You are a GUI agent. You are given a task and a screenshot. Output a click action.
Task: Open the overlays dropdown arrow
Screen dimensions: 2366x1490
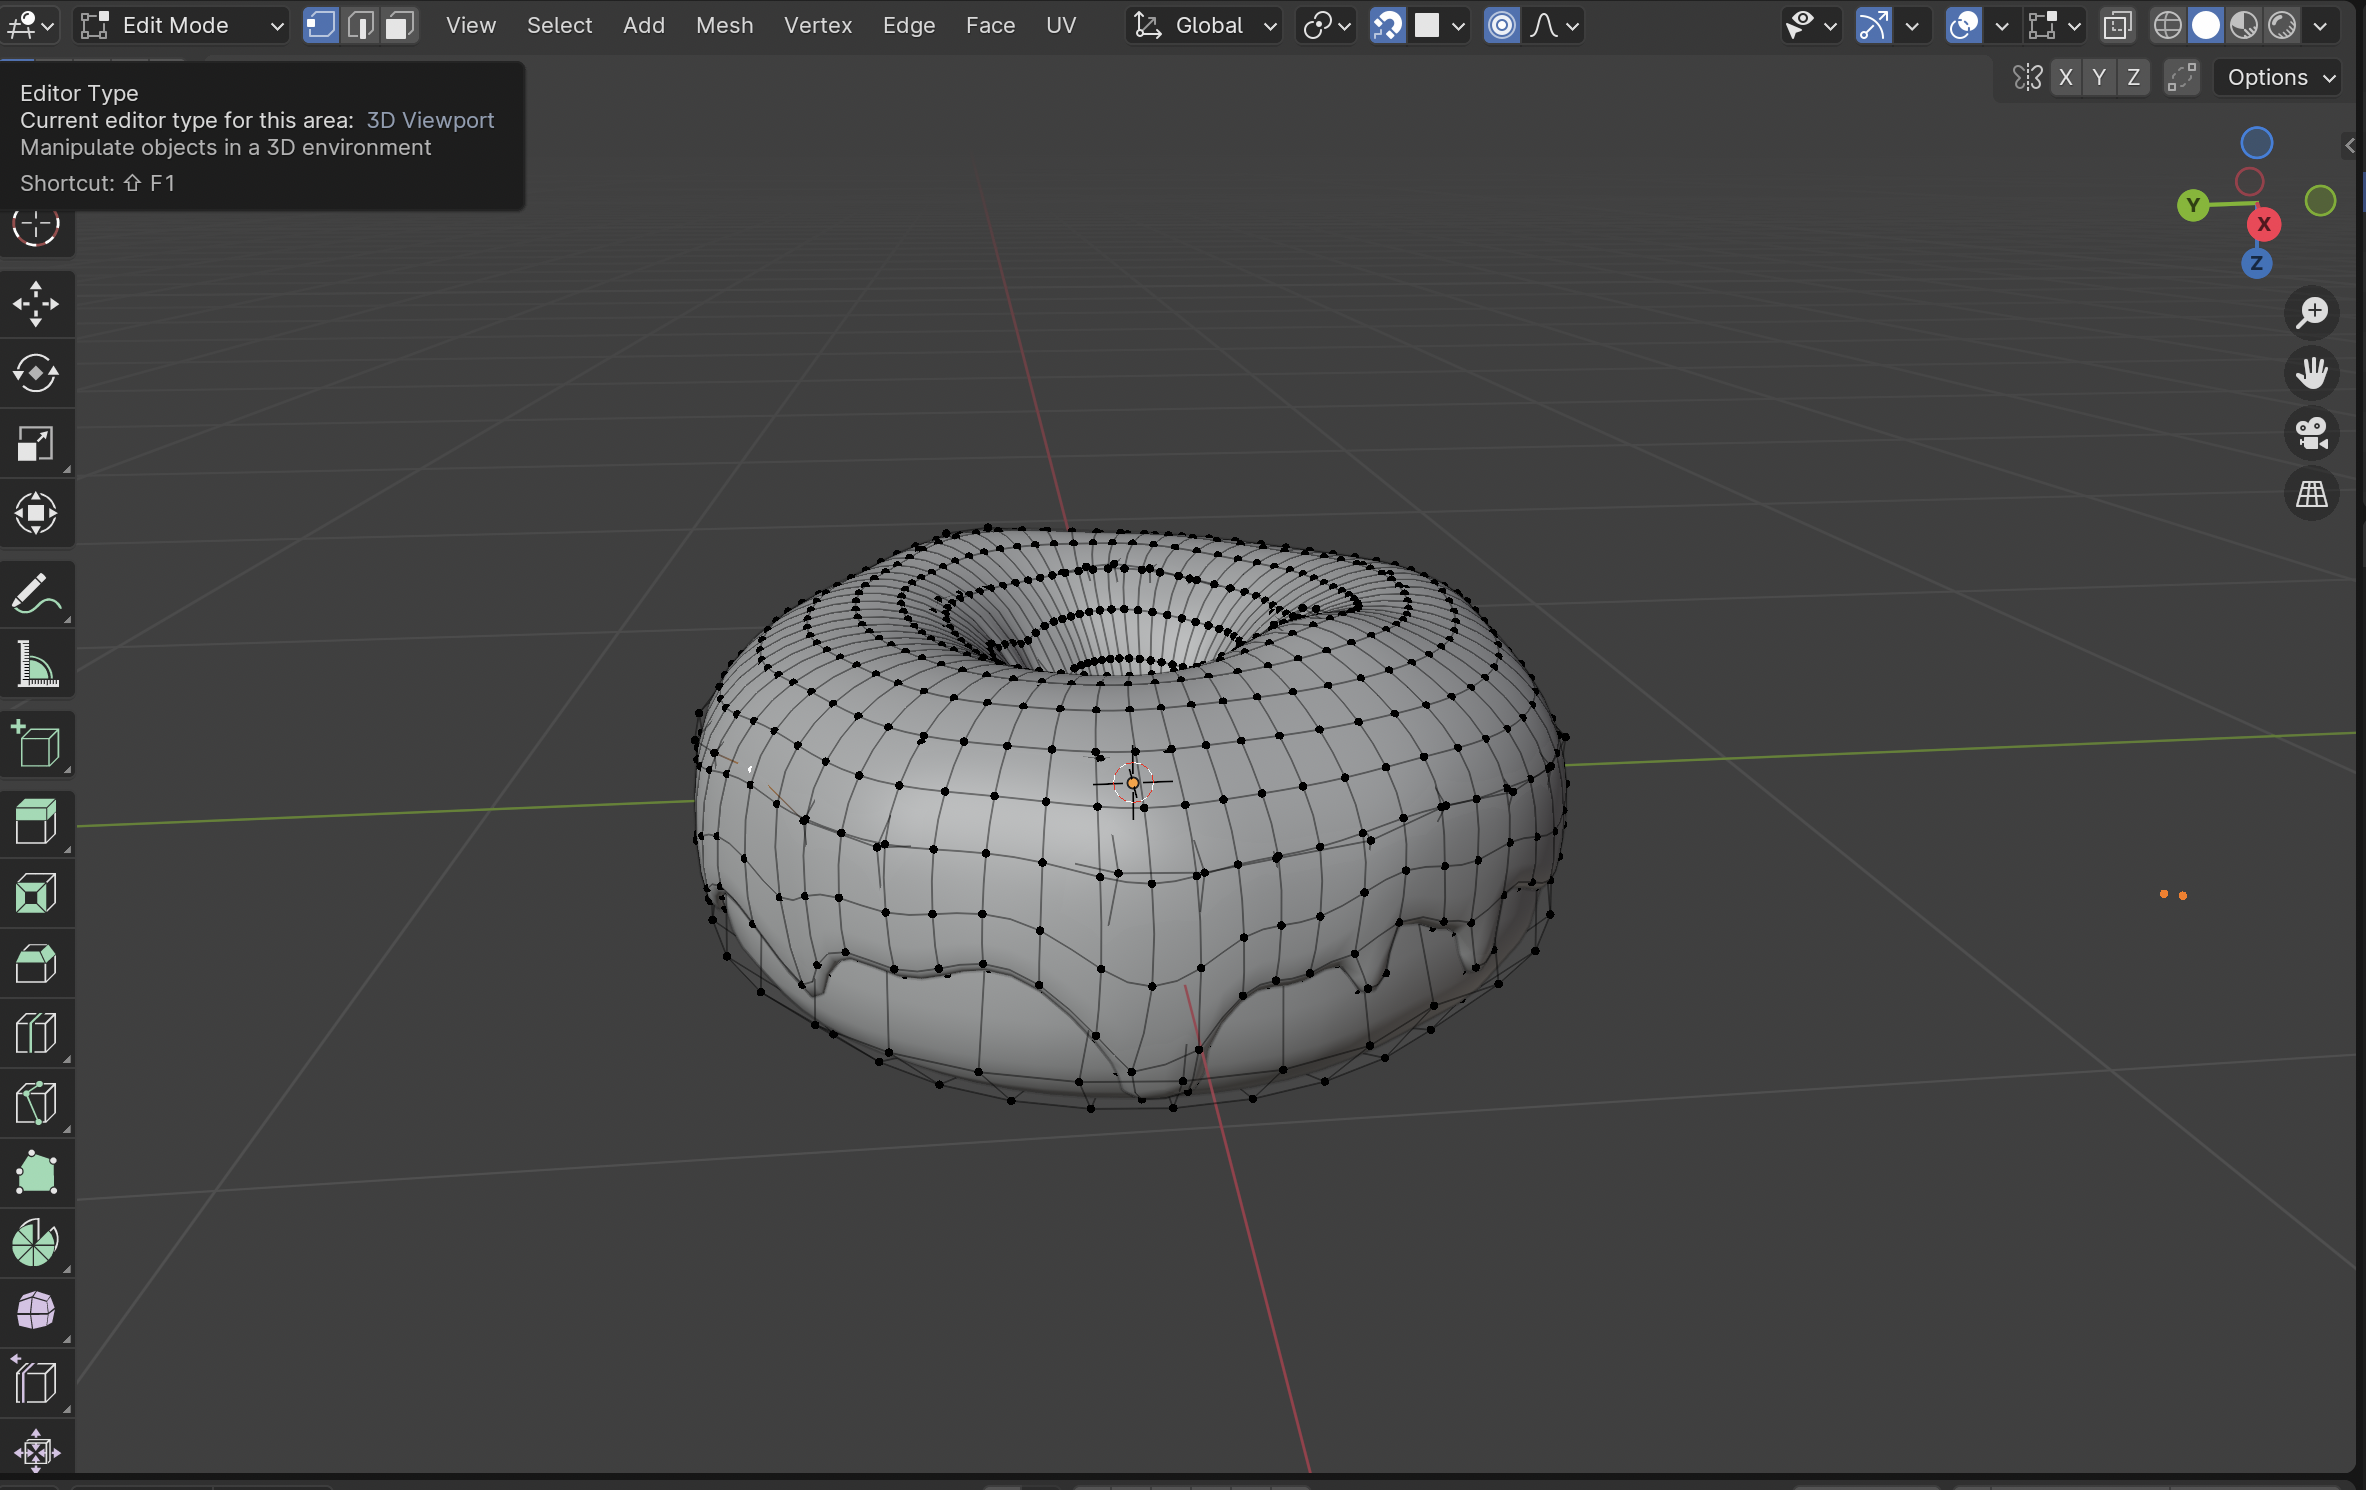[2002, 25]
